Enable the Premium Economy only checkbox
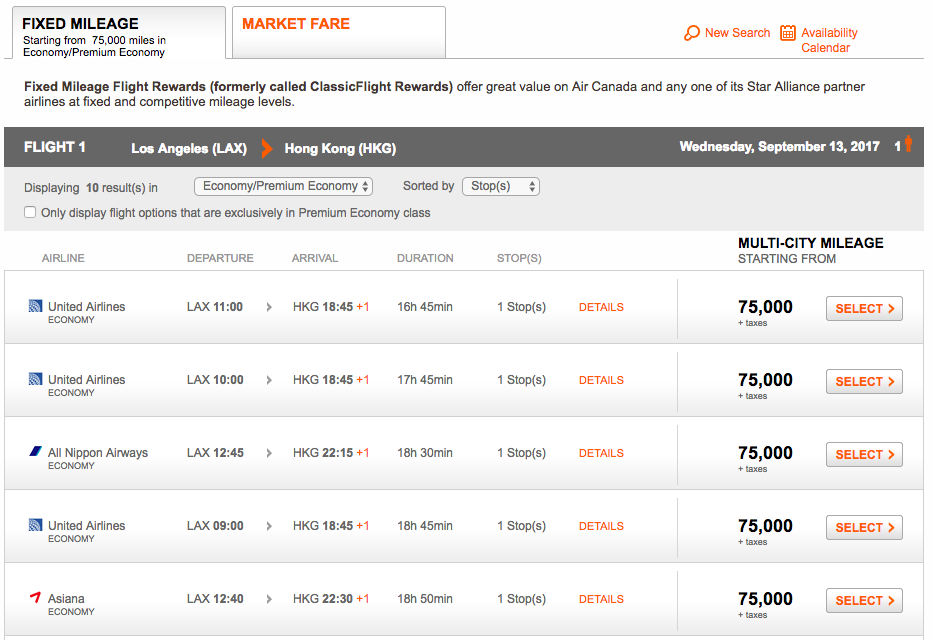The height and width of the screenshot is (640, 933). pyautogui.click(x=30, y=212)
